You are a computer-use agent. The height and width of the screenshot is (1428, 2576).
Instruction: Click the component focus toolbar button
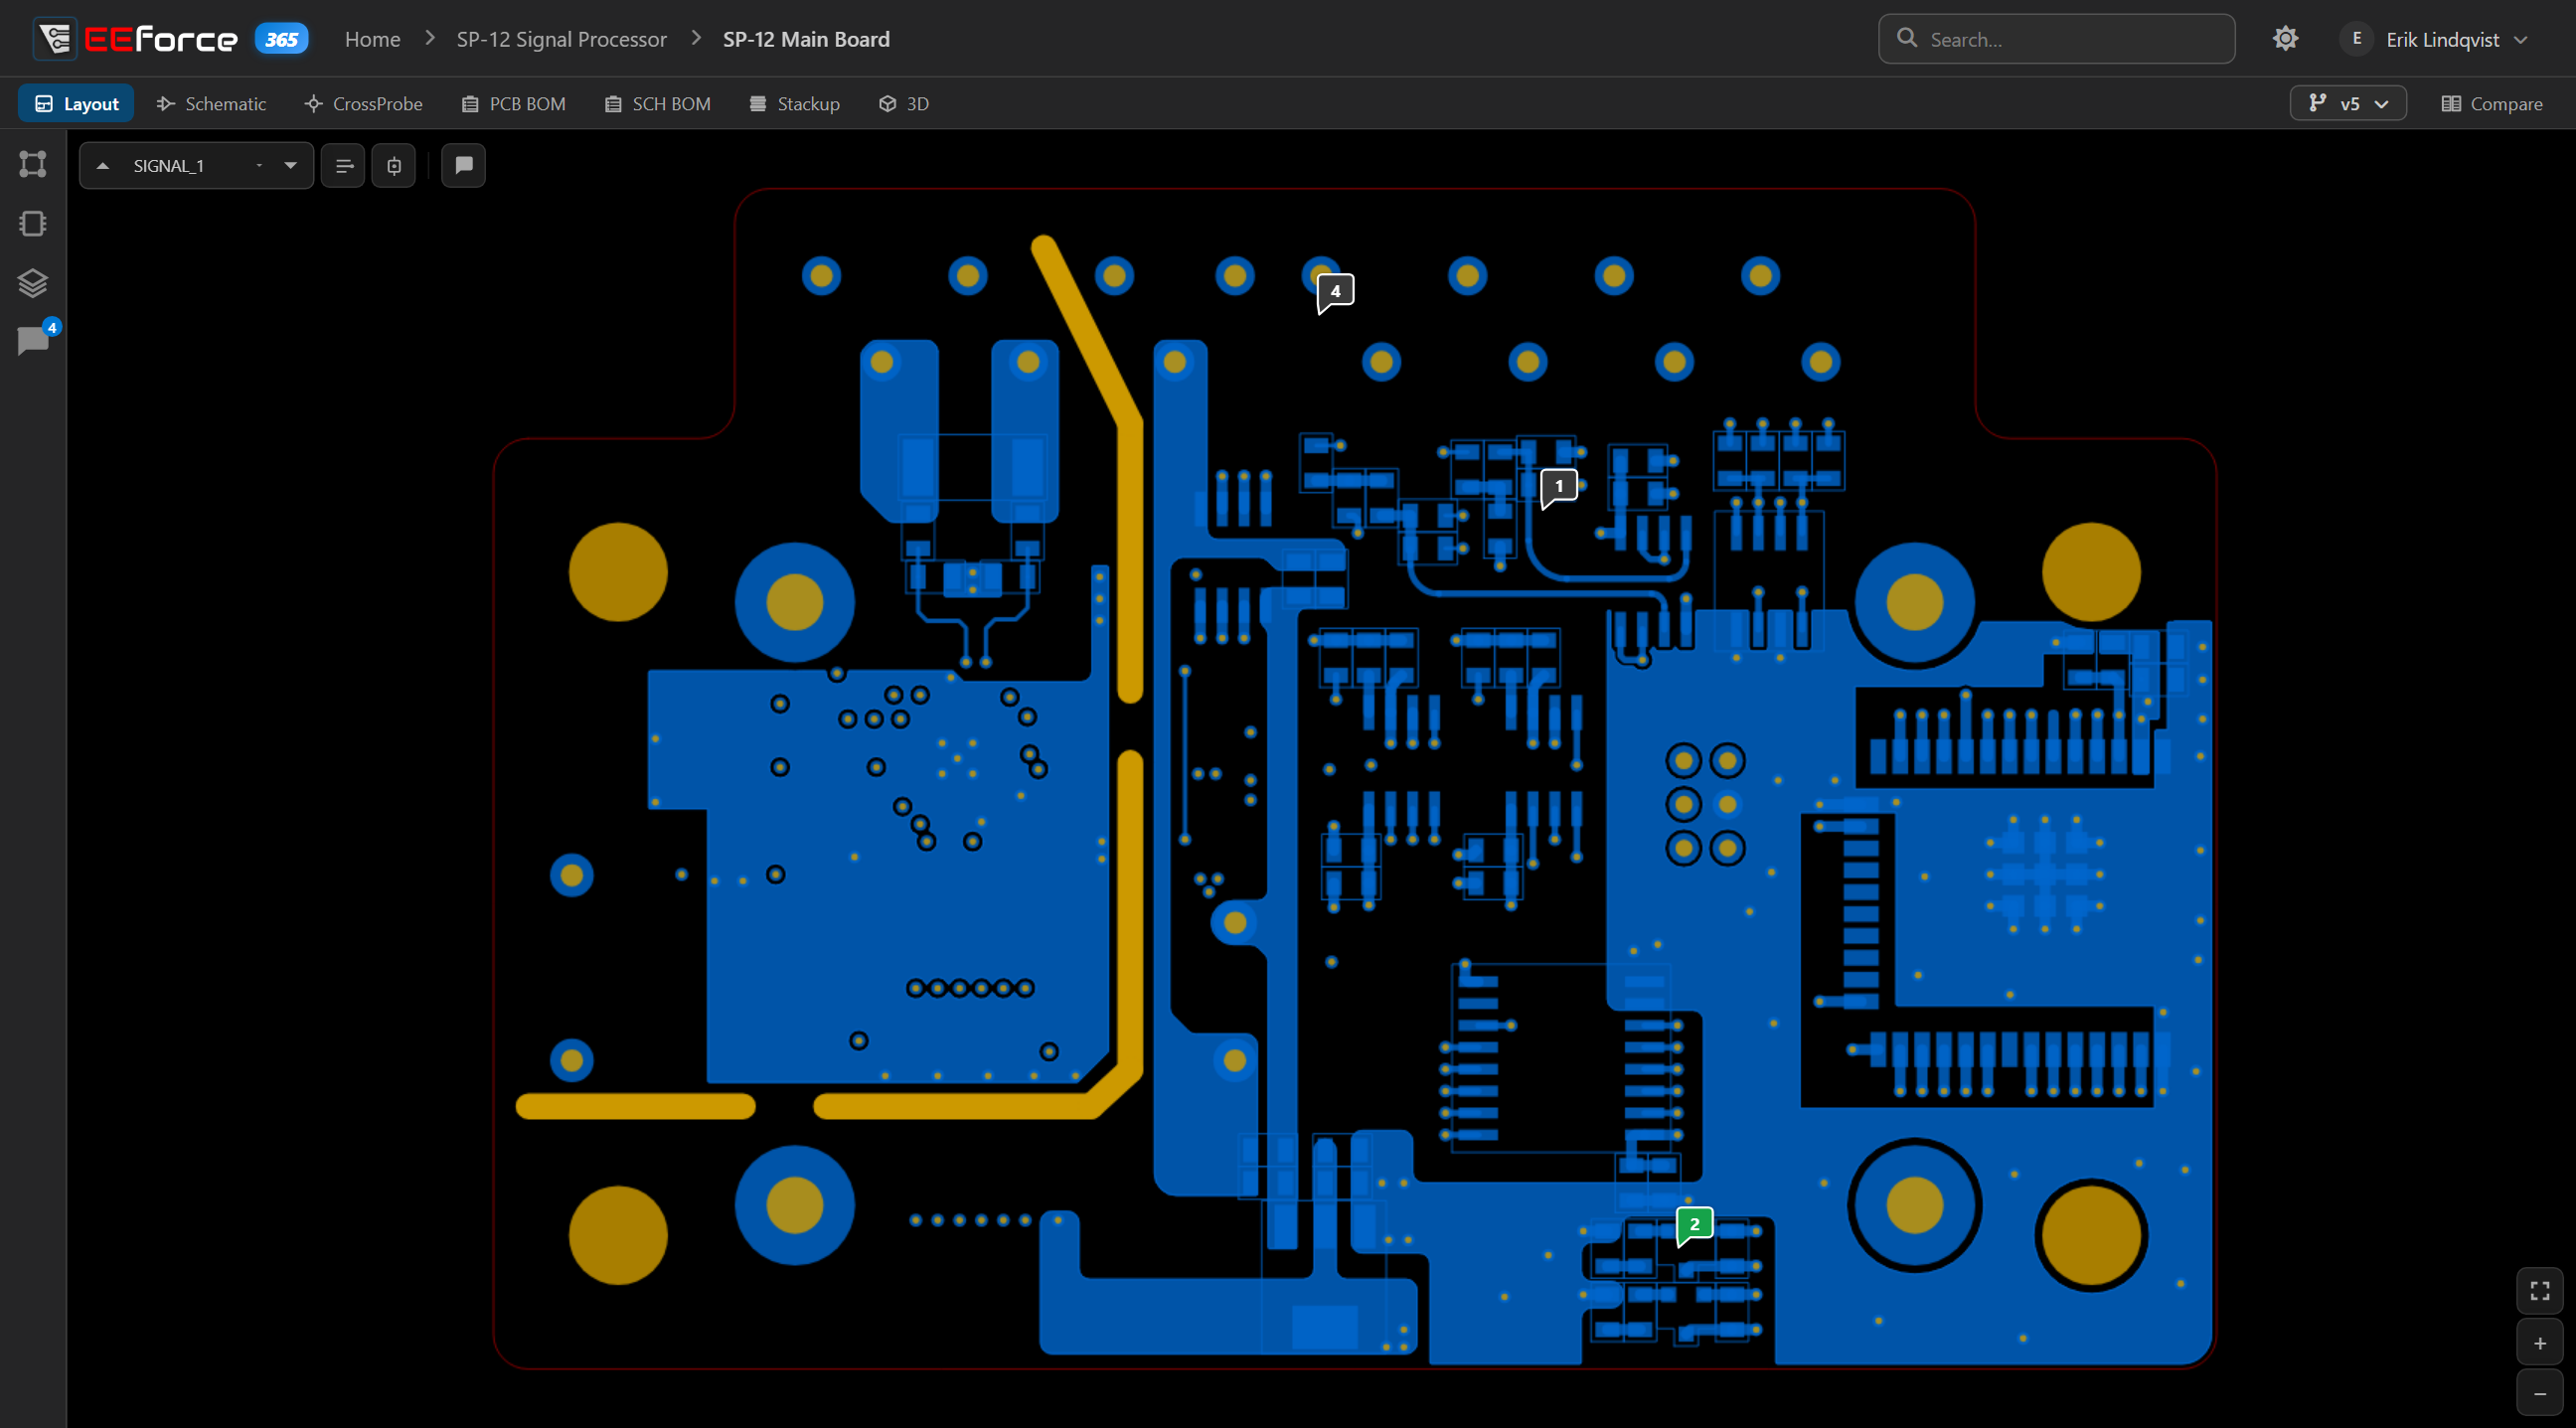point(394,166)
